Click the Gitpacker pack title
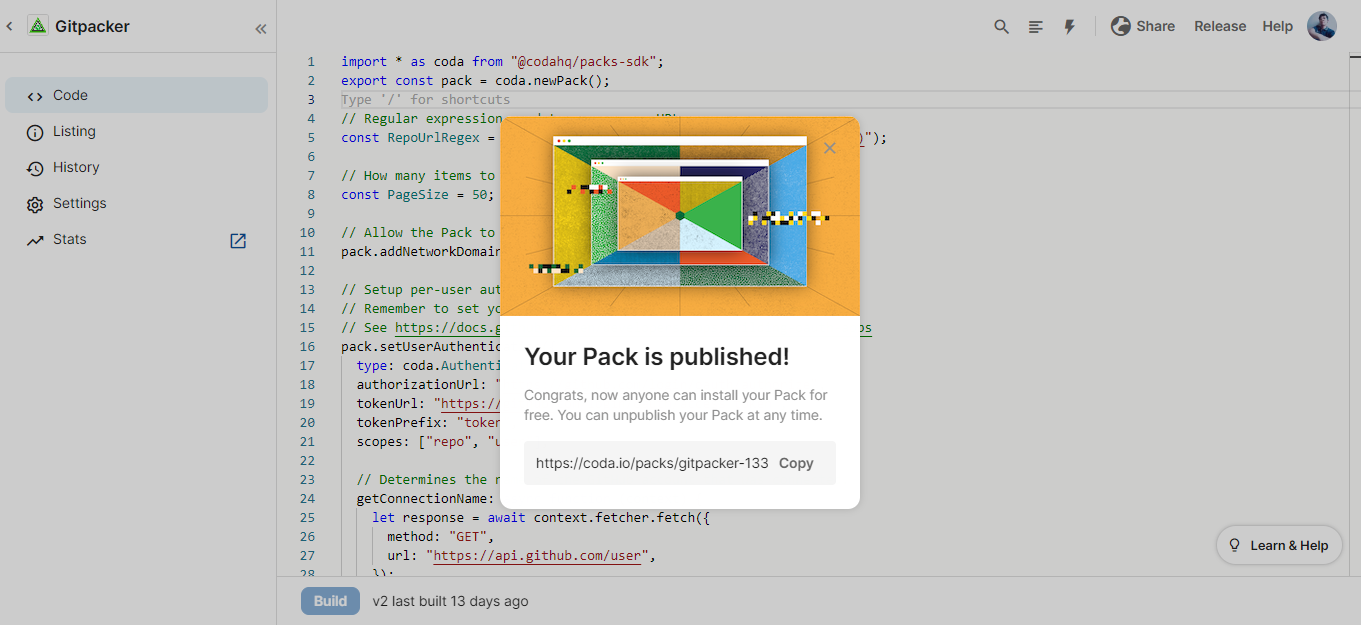The width and height of the screenshot is (1361, 625). pyautogui.click(x=92, y=27)
